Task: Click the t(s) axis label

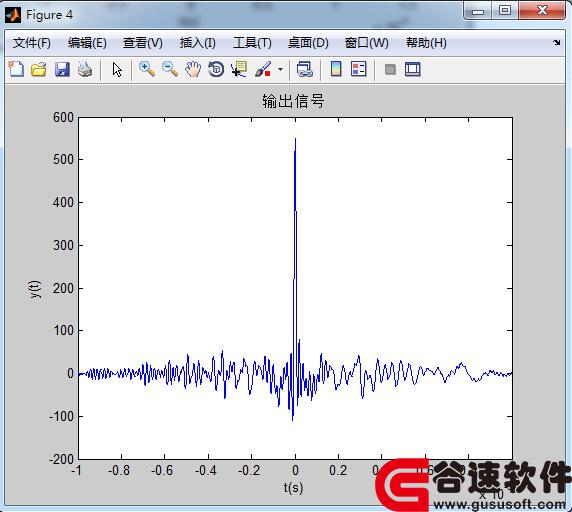Action: 293,488
